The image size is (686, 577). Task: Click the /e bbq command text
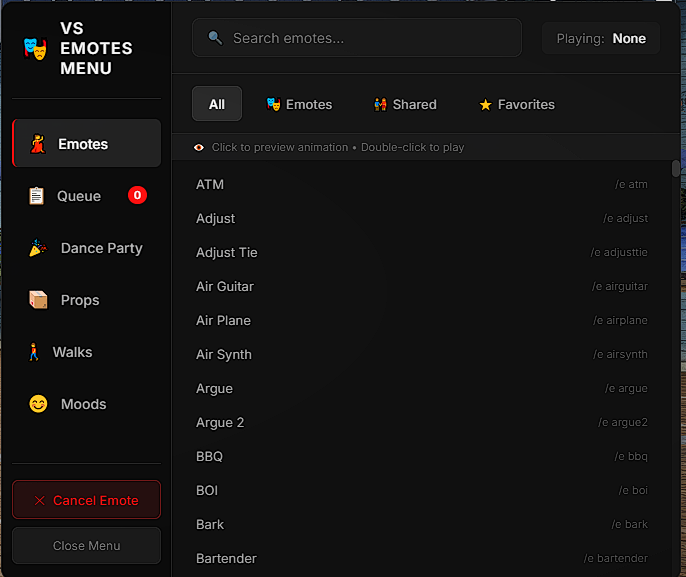coord(631,456)
